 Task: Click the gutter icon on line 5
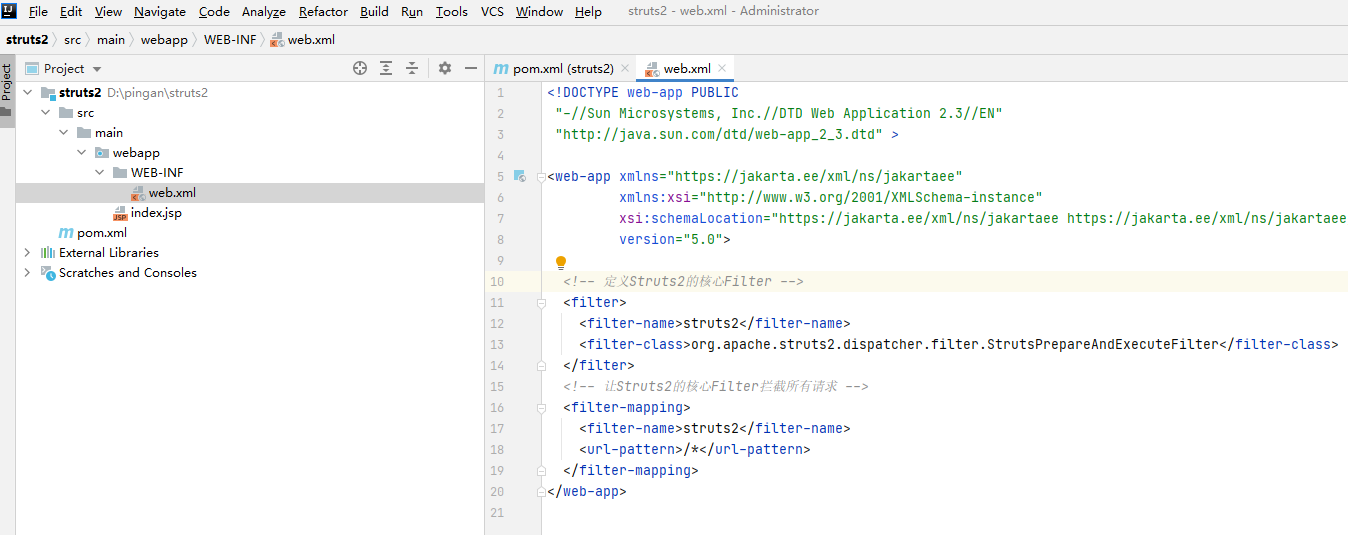[519, 176]
